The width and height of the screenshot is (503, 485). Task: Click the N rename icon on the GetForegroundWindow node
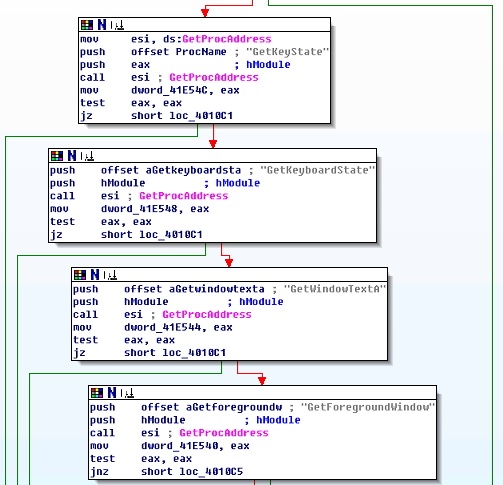click(112, 393)
